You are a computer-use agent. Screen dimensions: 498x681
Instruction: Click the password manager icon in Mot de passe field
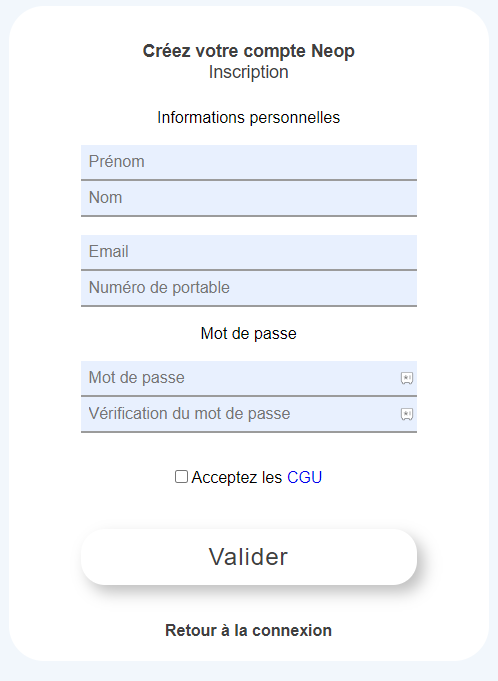pos(406,378)
